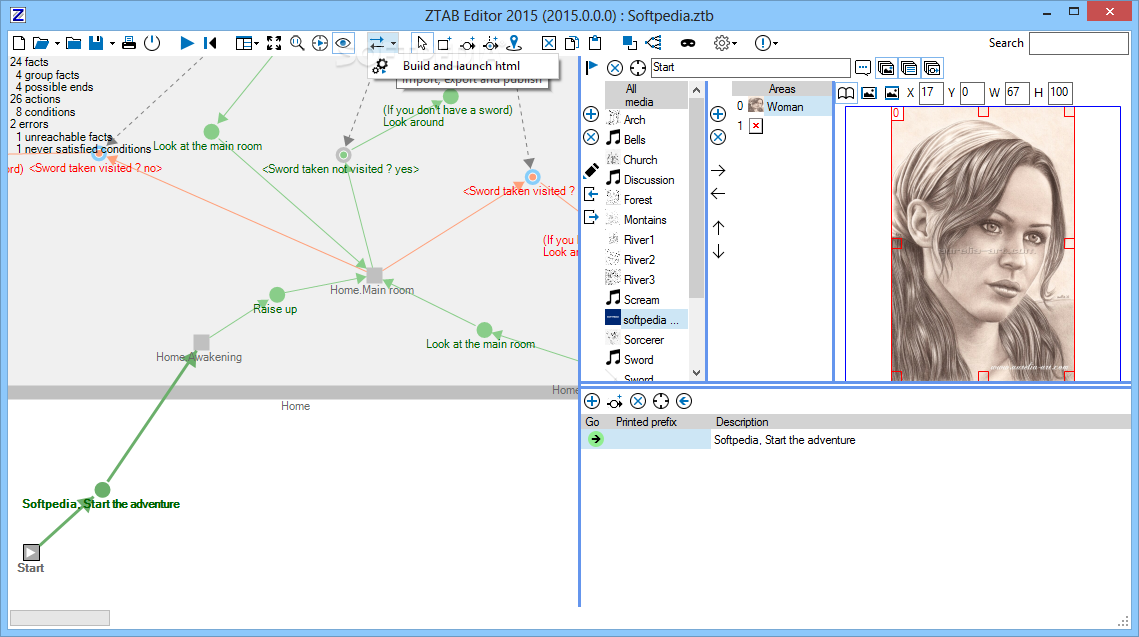
Task: Click the magnifier zoom icon
Action: 296,44
